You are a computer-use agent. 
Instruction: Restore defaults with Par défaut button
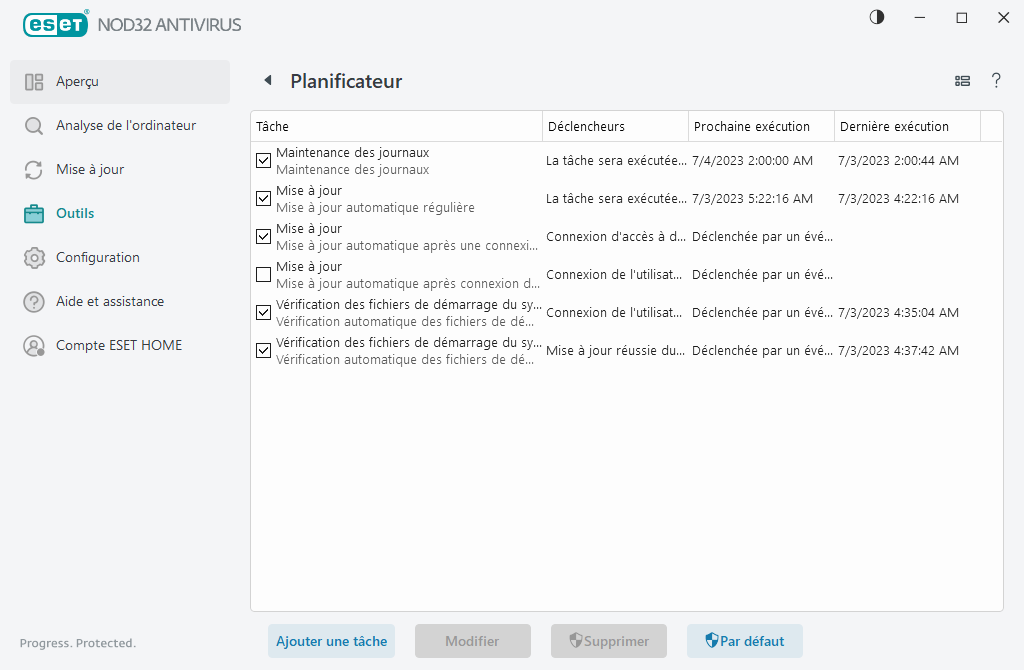[x=744, y=641]
